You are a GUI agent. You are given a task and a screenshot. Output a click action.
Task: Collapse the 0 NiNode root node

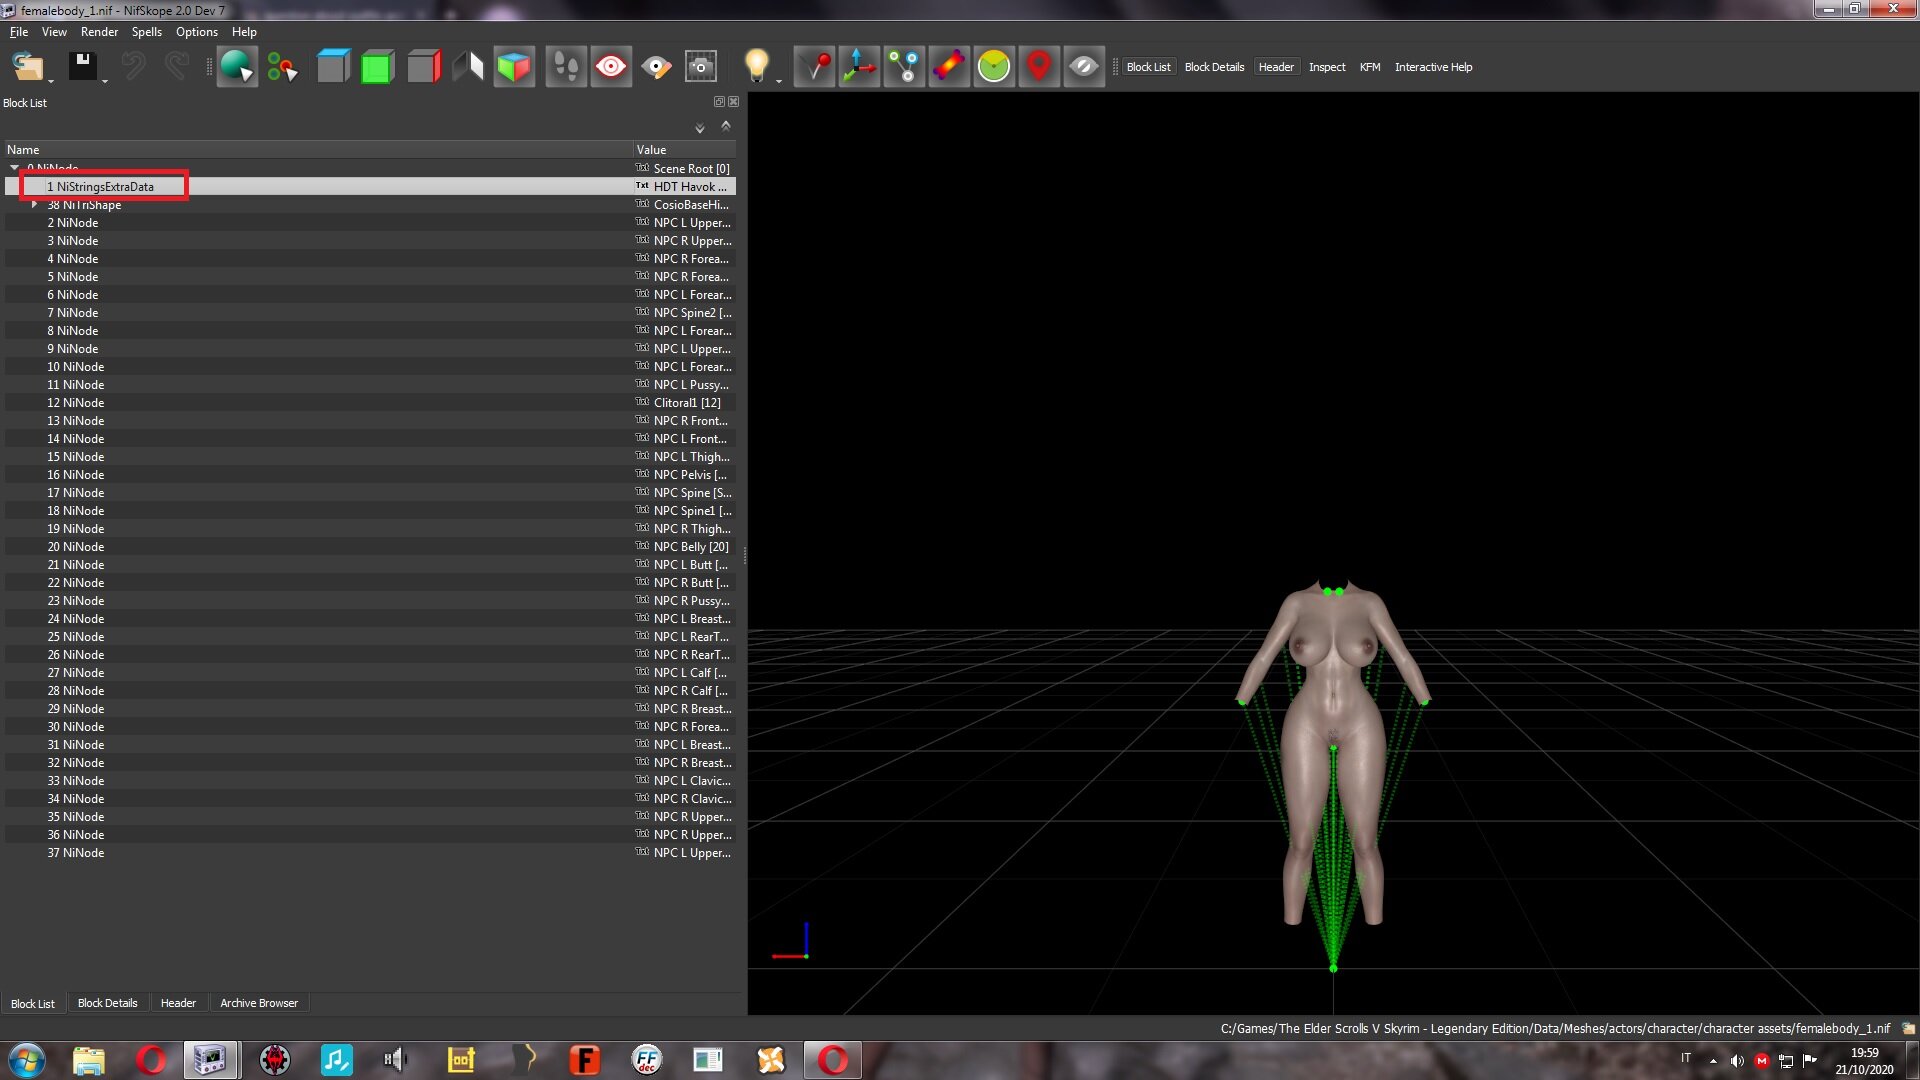tap(14, 168)
